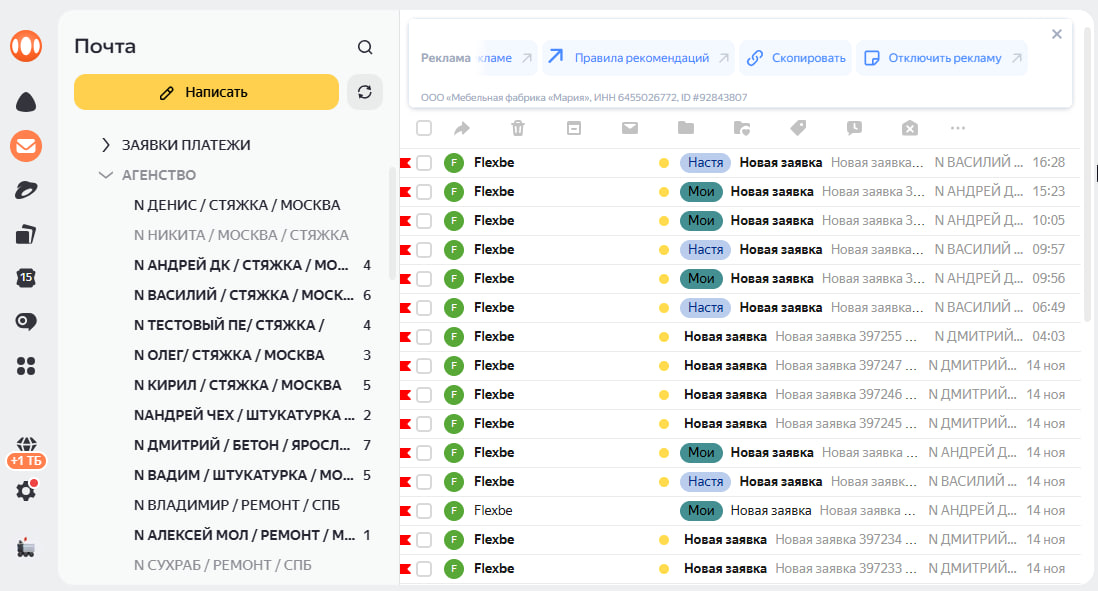Open the three-dots more actions menu

point(957,128)
